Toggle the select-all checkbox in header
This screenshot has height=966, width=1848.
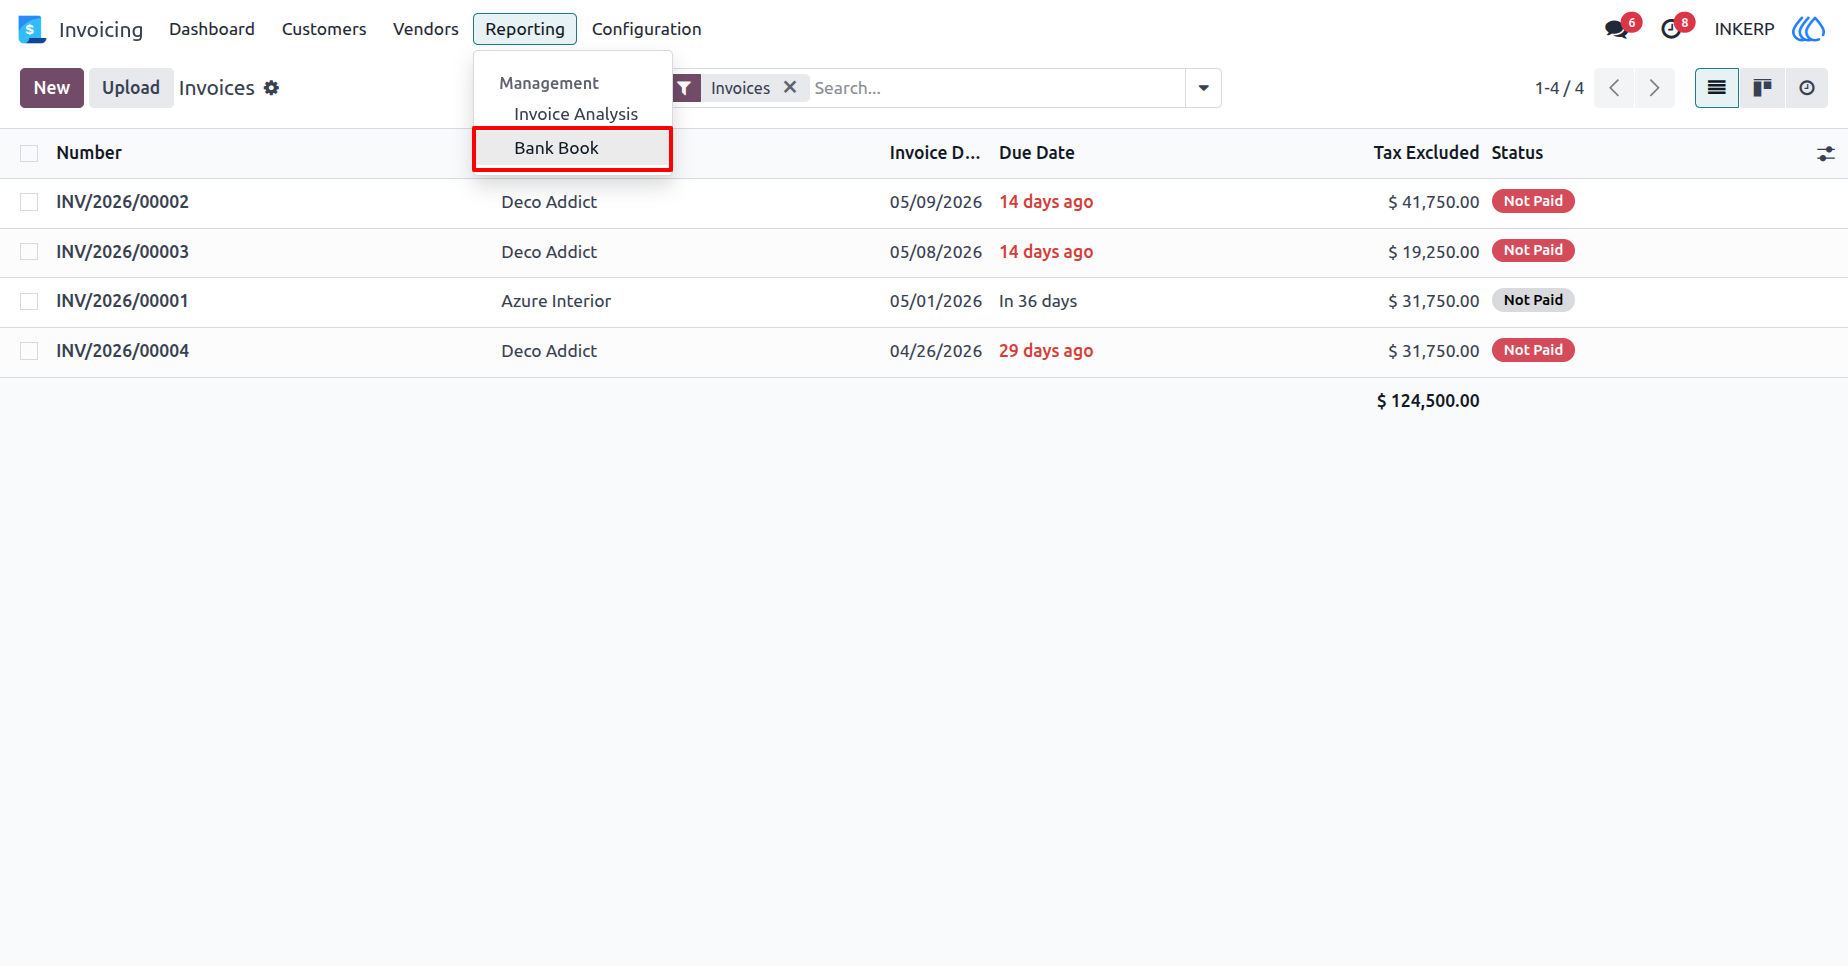(29, 153)
